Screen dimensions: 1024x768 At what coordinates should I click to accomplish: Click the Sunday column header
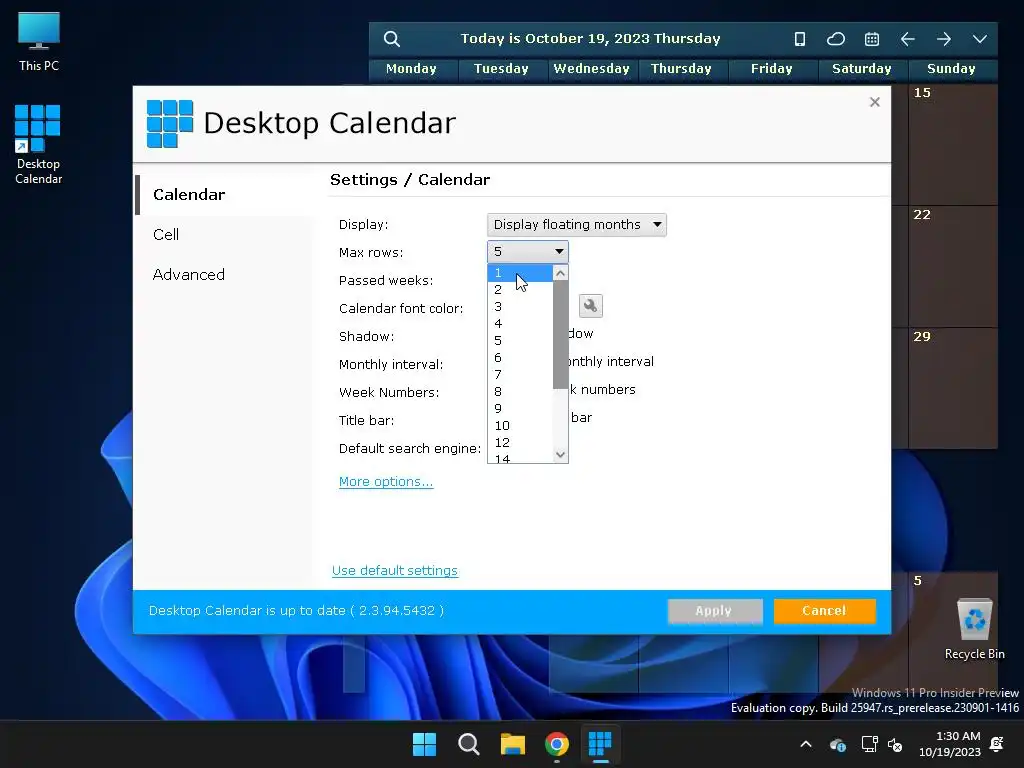(x=952, y=69)
